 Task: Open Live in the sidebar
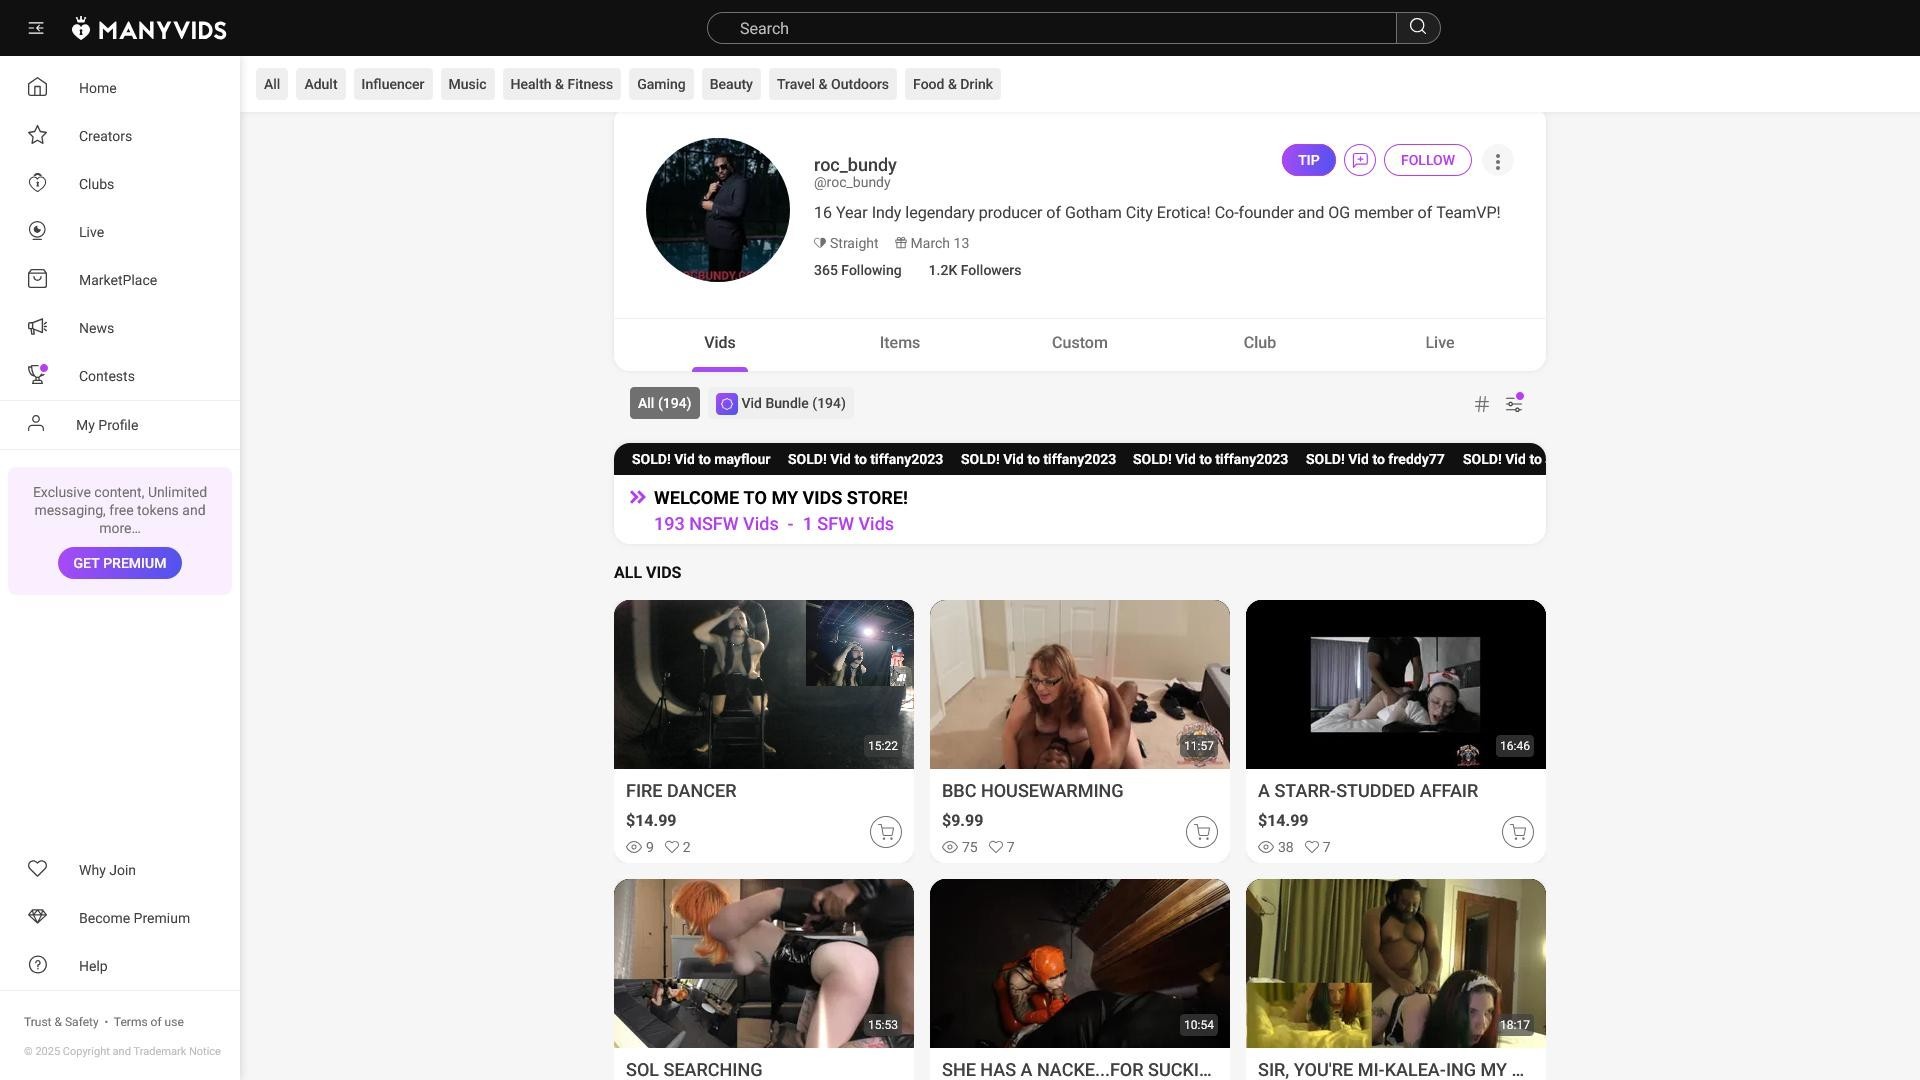(x=91, y=232)
